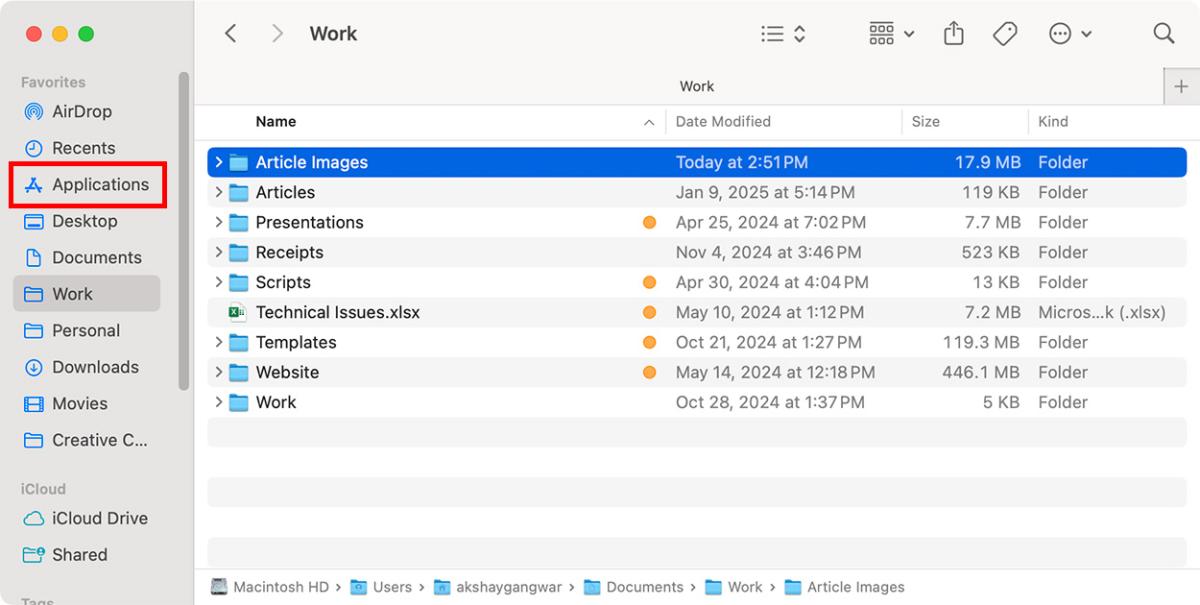Sort by the Name column header
1200x605 pixels.
pyautogui.click(x=276, y=121)
